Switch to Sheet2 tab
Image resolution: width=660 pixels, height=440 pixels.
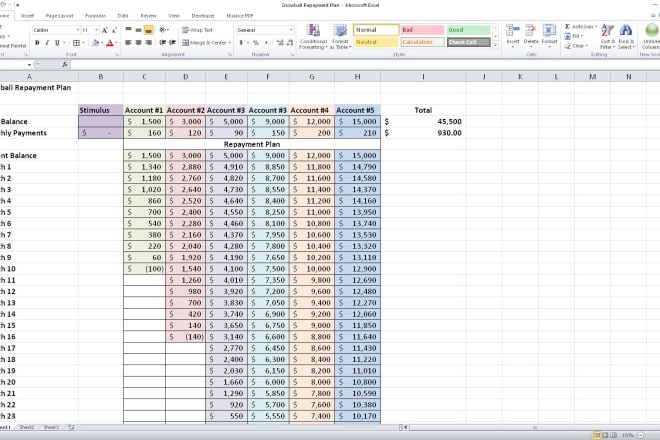point(27,427)
